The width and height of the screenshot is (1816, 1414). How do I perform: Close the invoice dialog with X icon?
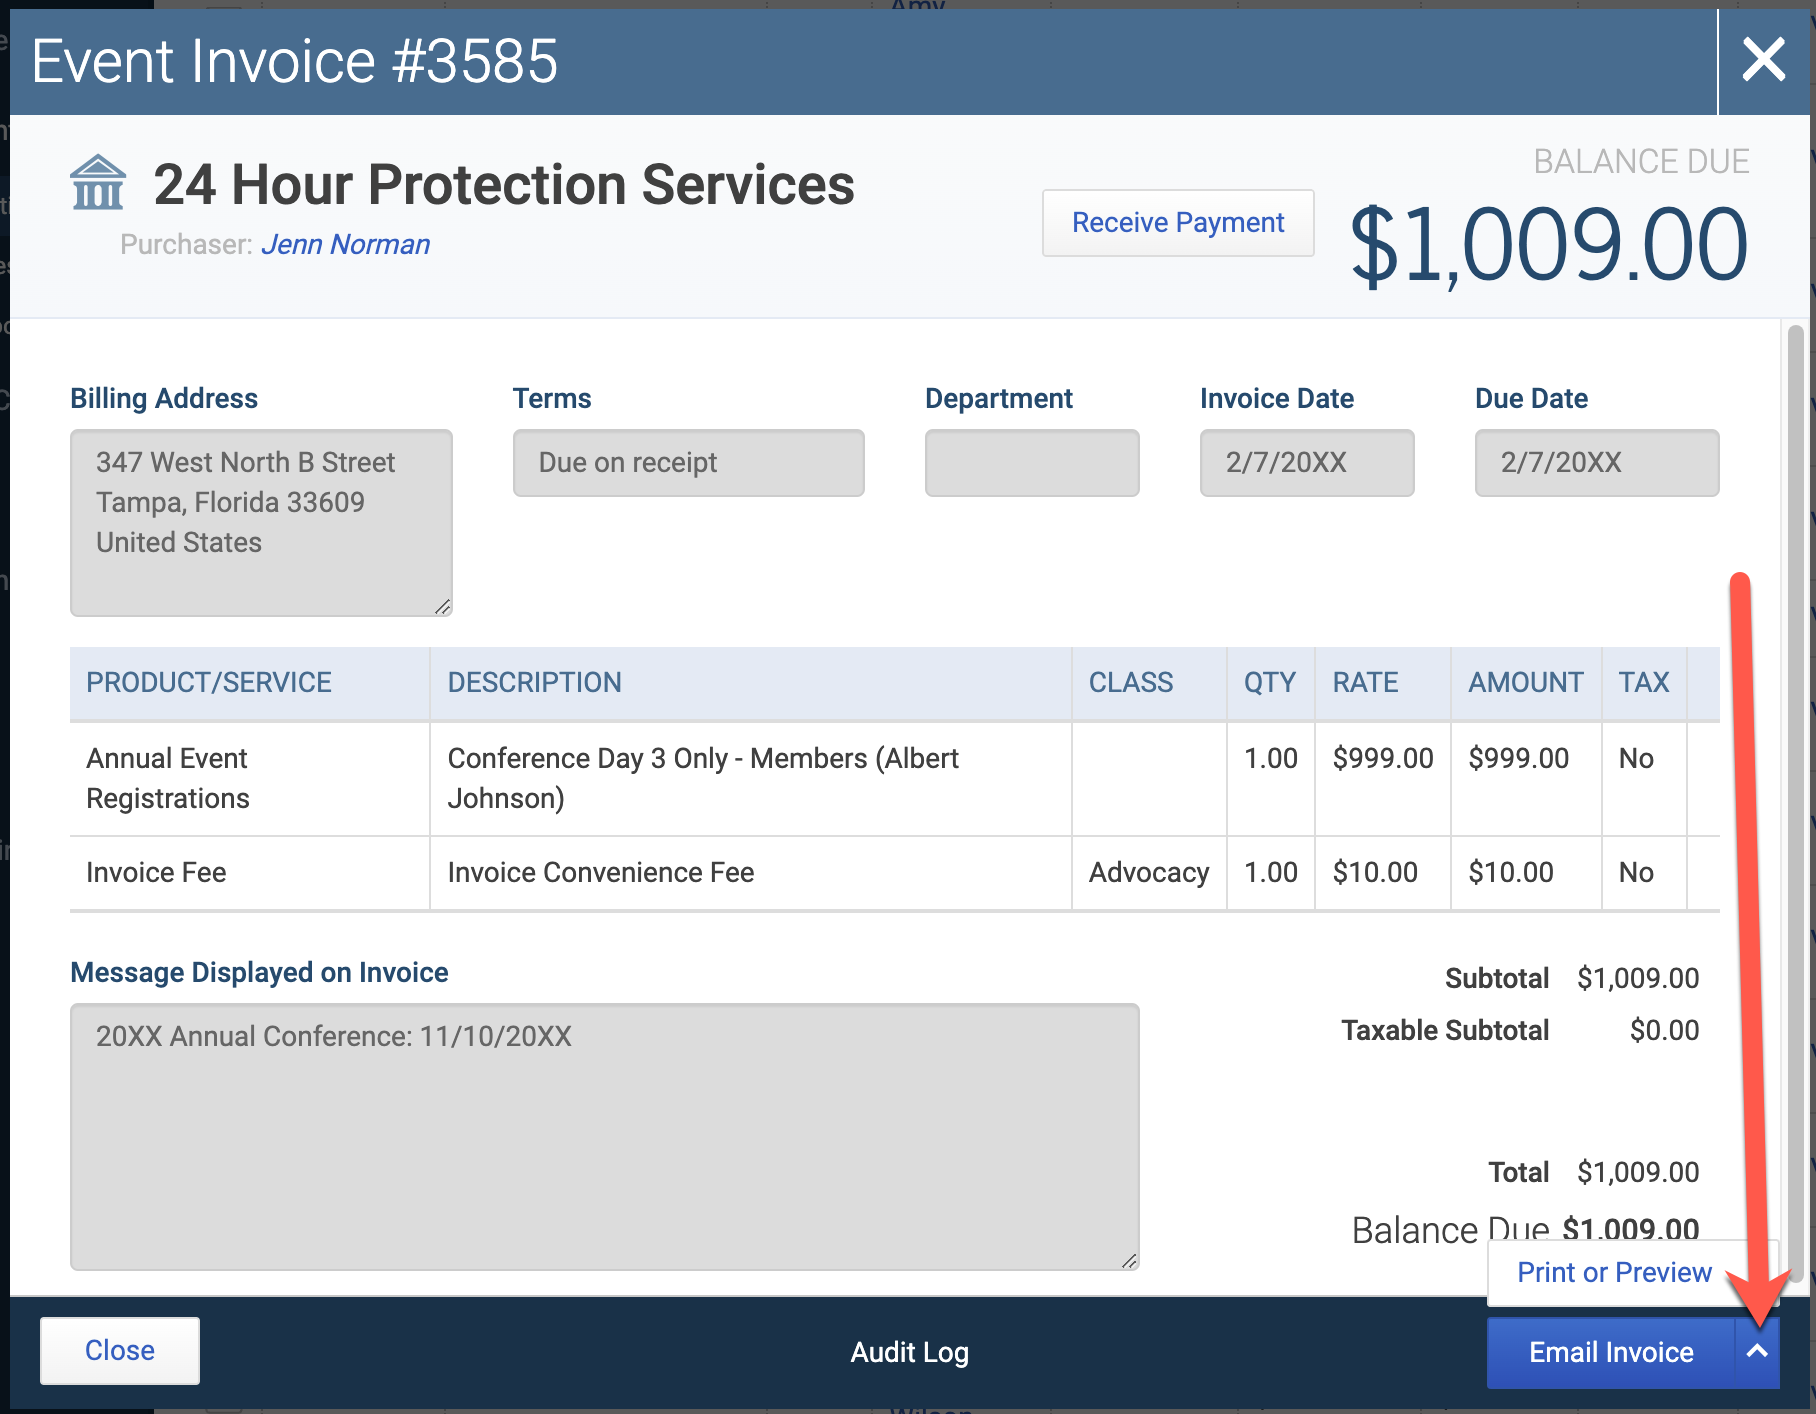tap(1764, 60)
